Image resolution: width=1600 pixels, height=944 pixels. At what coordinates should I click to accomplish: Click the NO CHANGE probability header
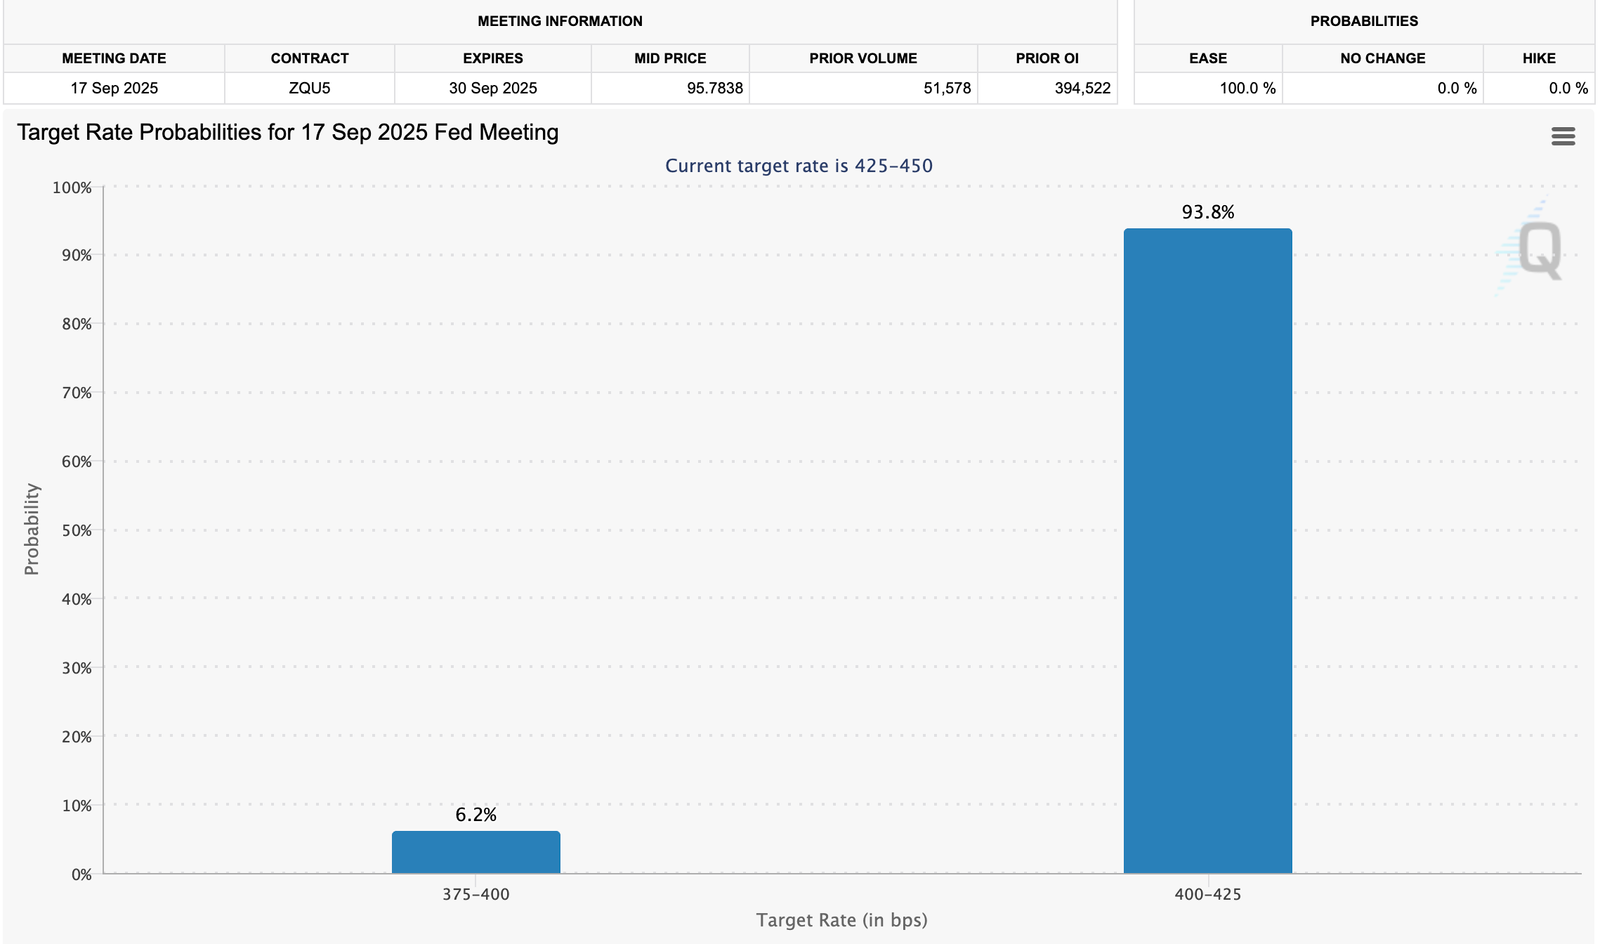pos(1383,58)
